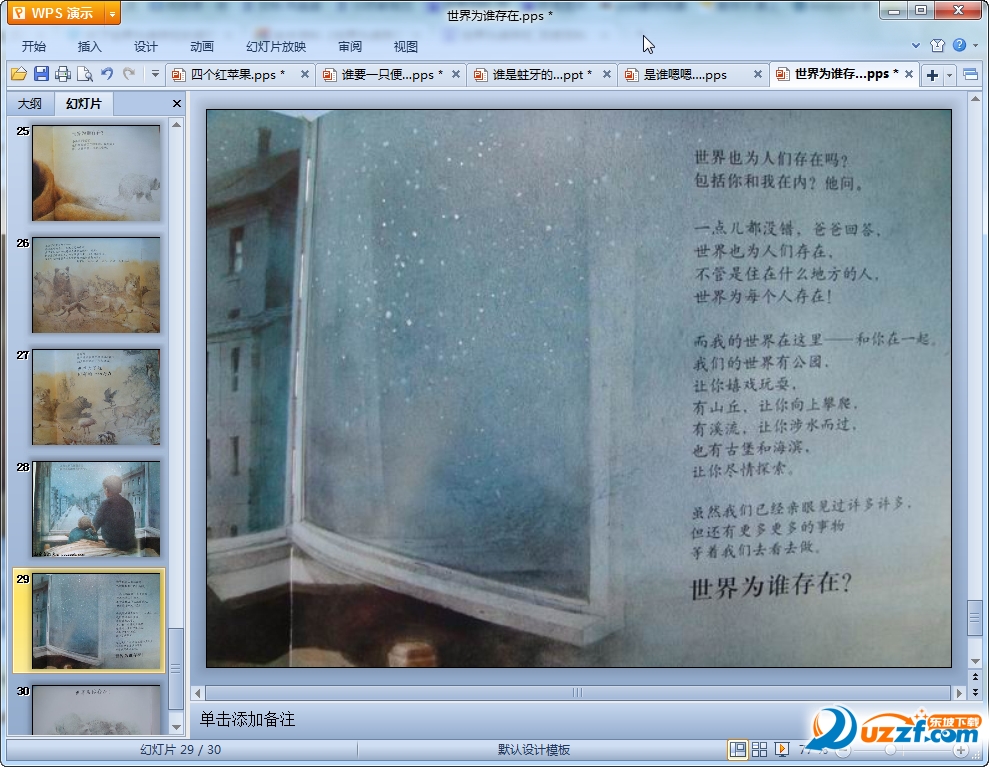Collapse the ribbon with the chevron
The height and width of the screenshot is (767, 989).
pos(916,45)
